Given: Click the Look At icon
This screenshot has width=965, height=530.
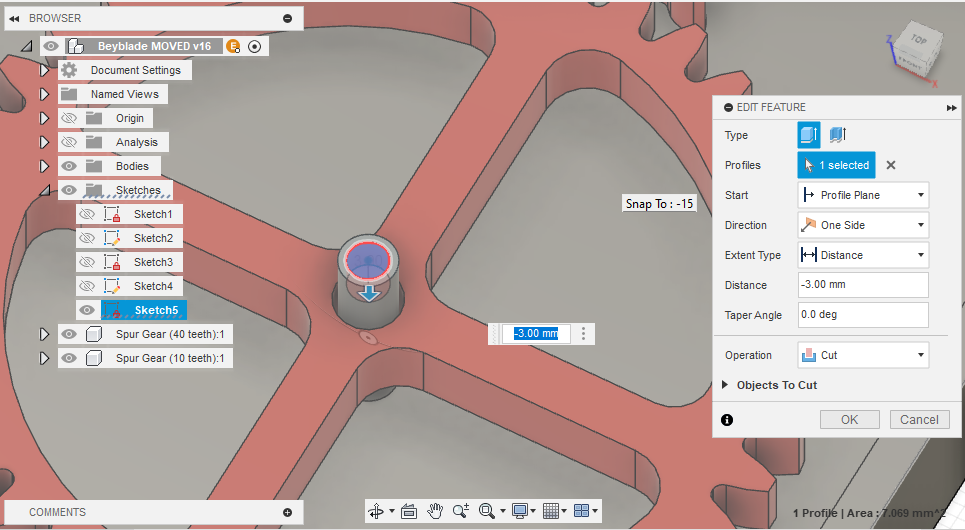Looking at the screenshot, I should coord(409,511).
